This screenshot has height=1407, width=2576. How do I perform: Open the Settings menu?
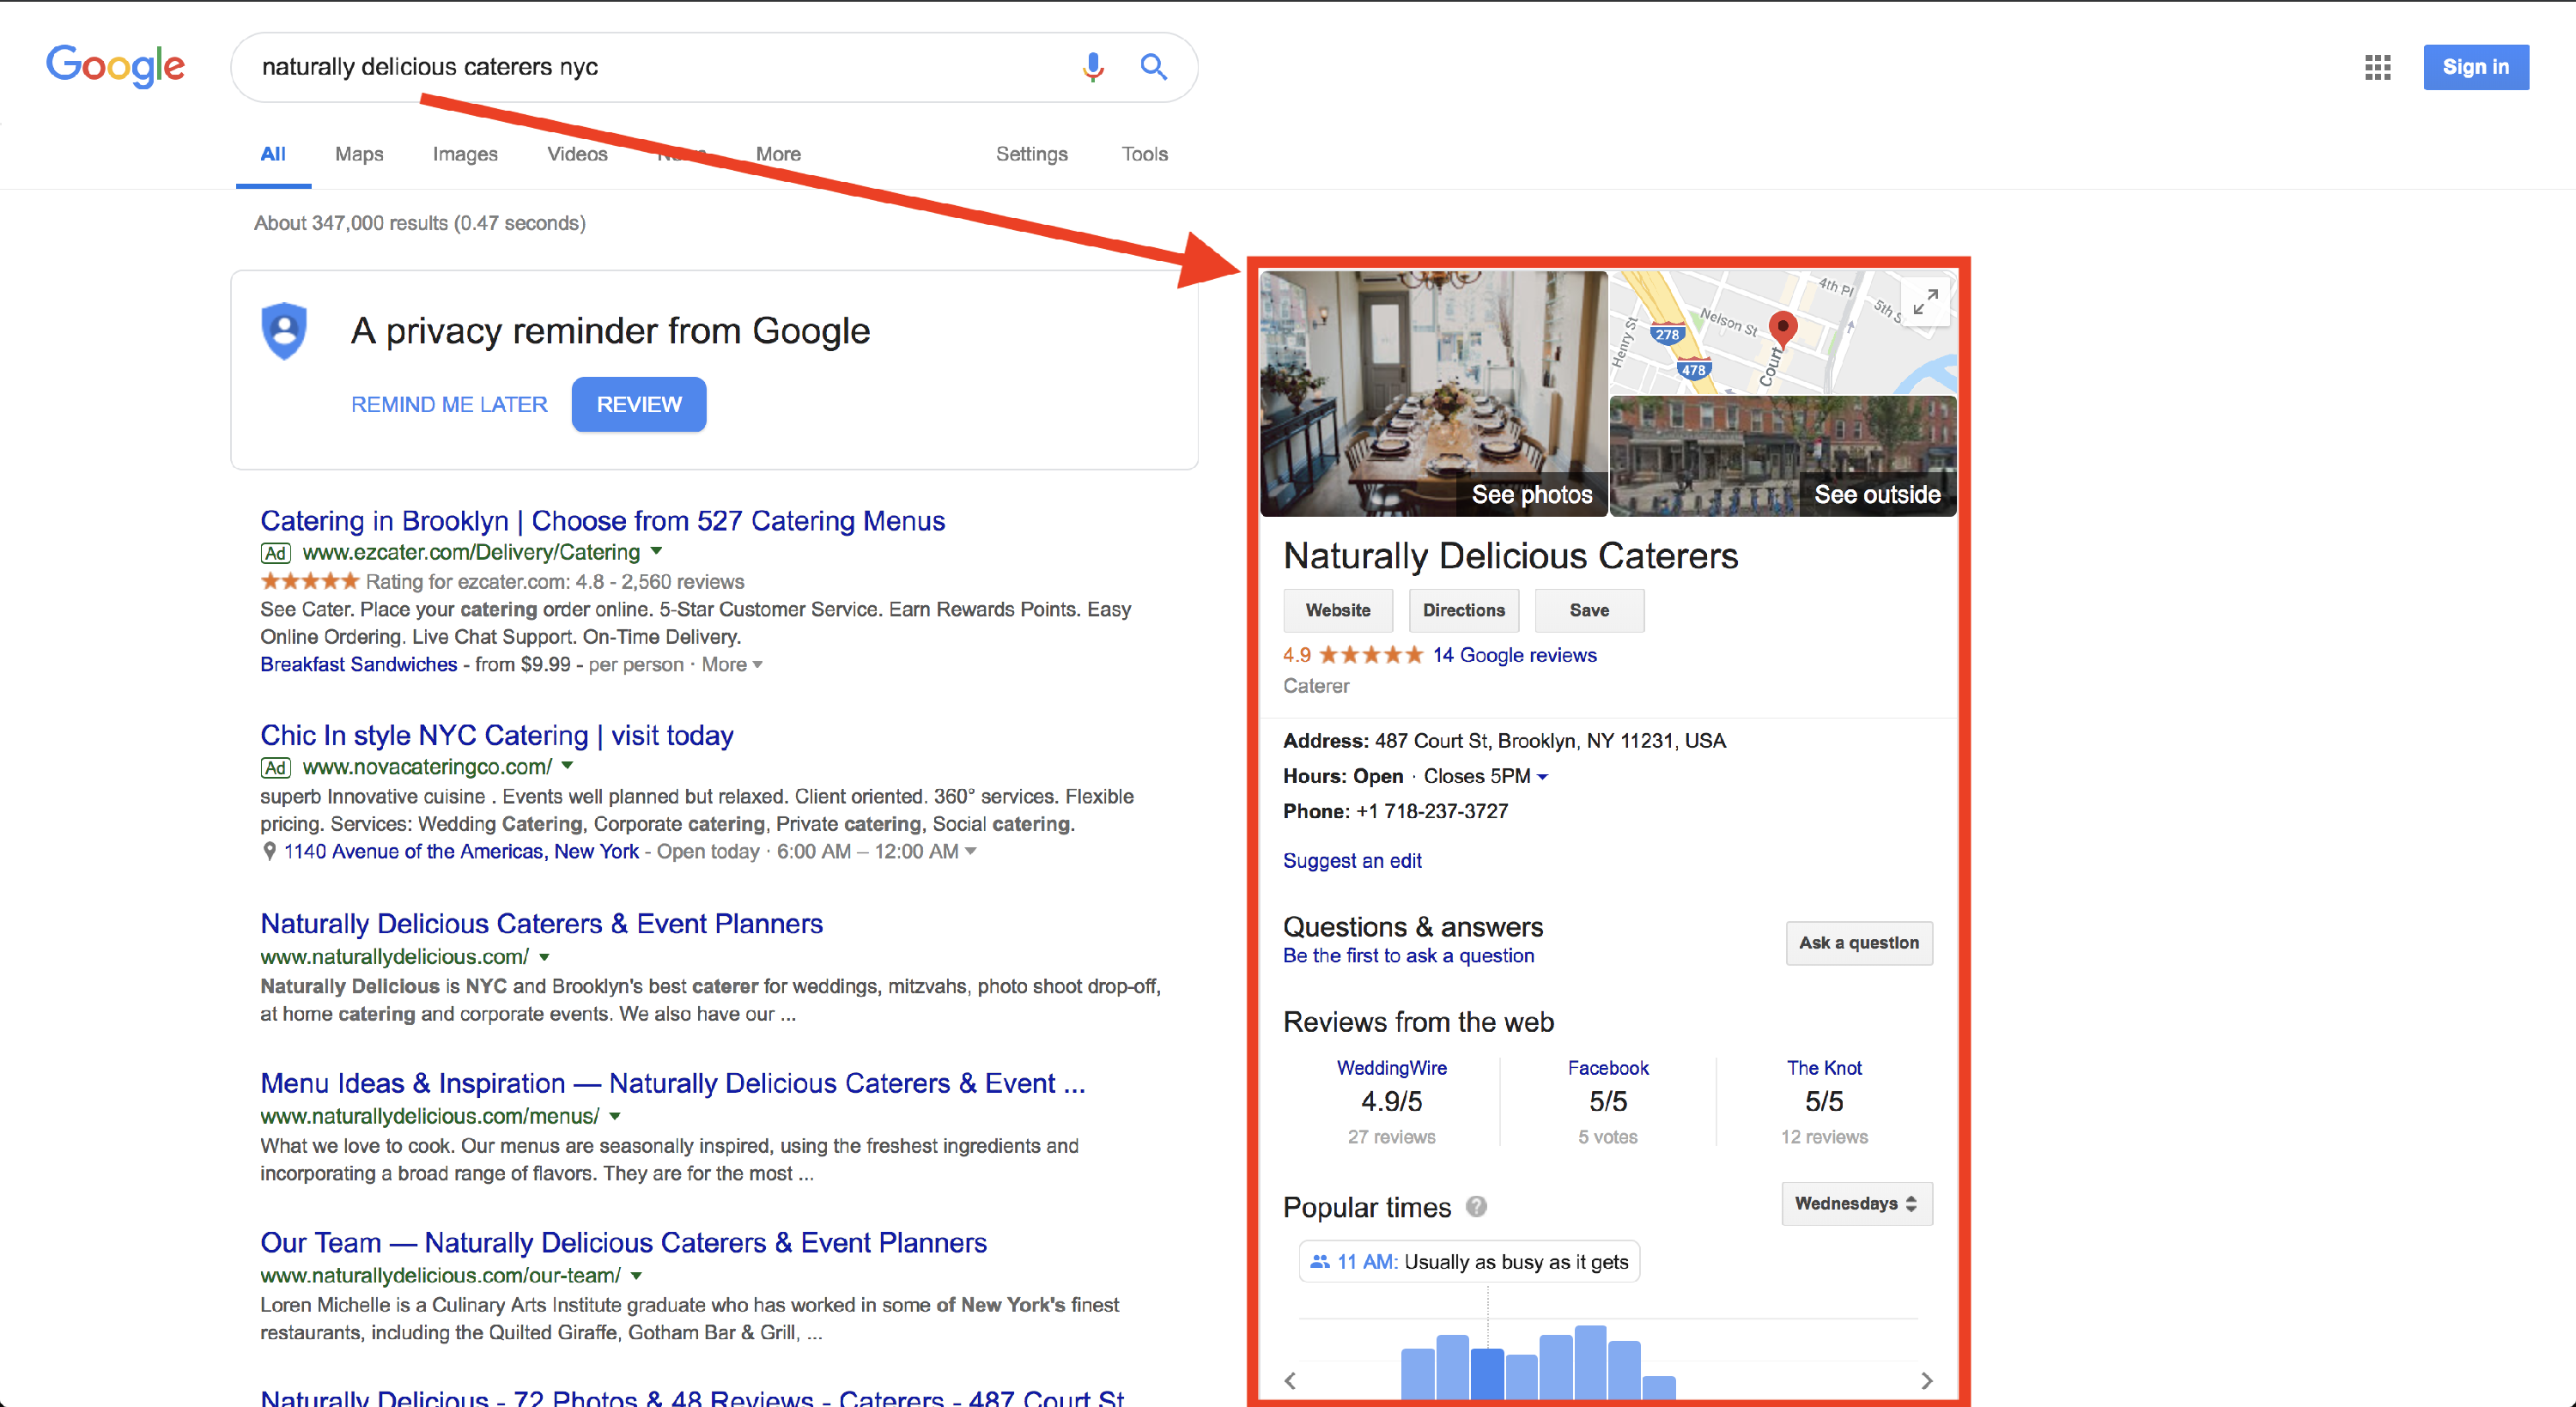click(1032, 154)
